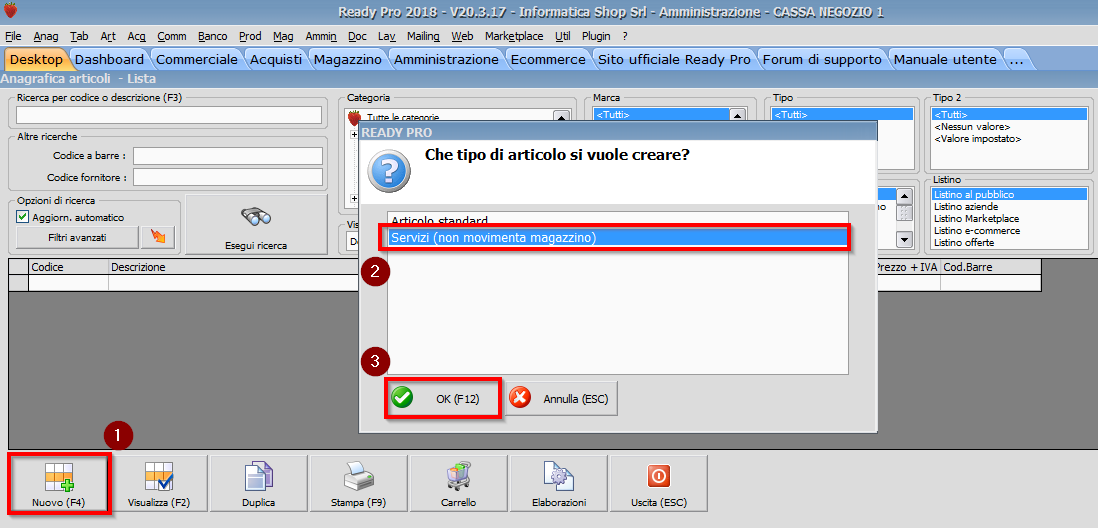Open the File menu
1098x528 pixels.
tap(13, 36)
